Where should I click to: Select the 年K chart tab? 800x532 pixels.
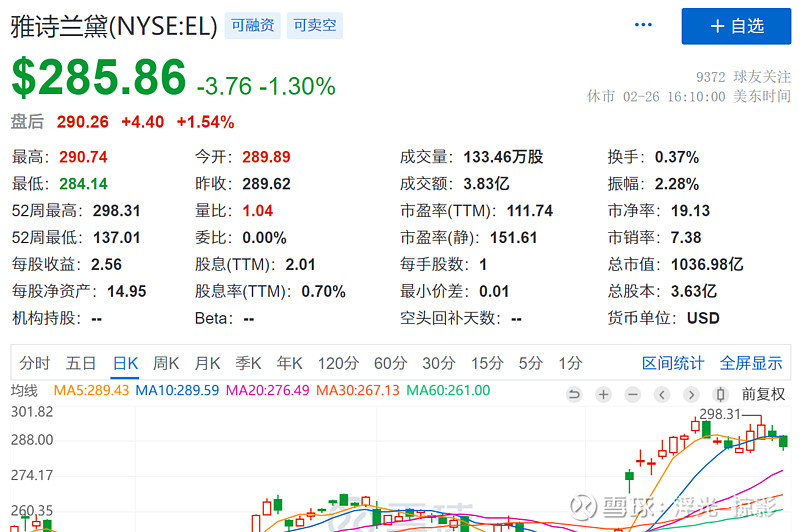click(x=290, y=363)
